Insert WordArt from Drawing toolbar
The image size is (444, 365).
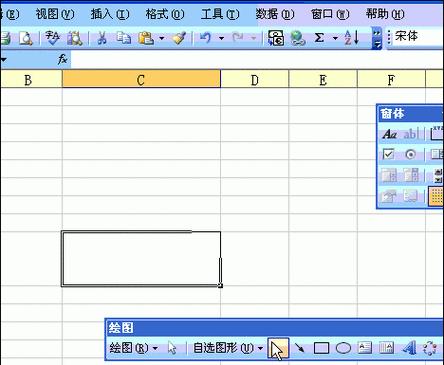click(409, 348)
